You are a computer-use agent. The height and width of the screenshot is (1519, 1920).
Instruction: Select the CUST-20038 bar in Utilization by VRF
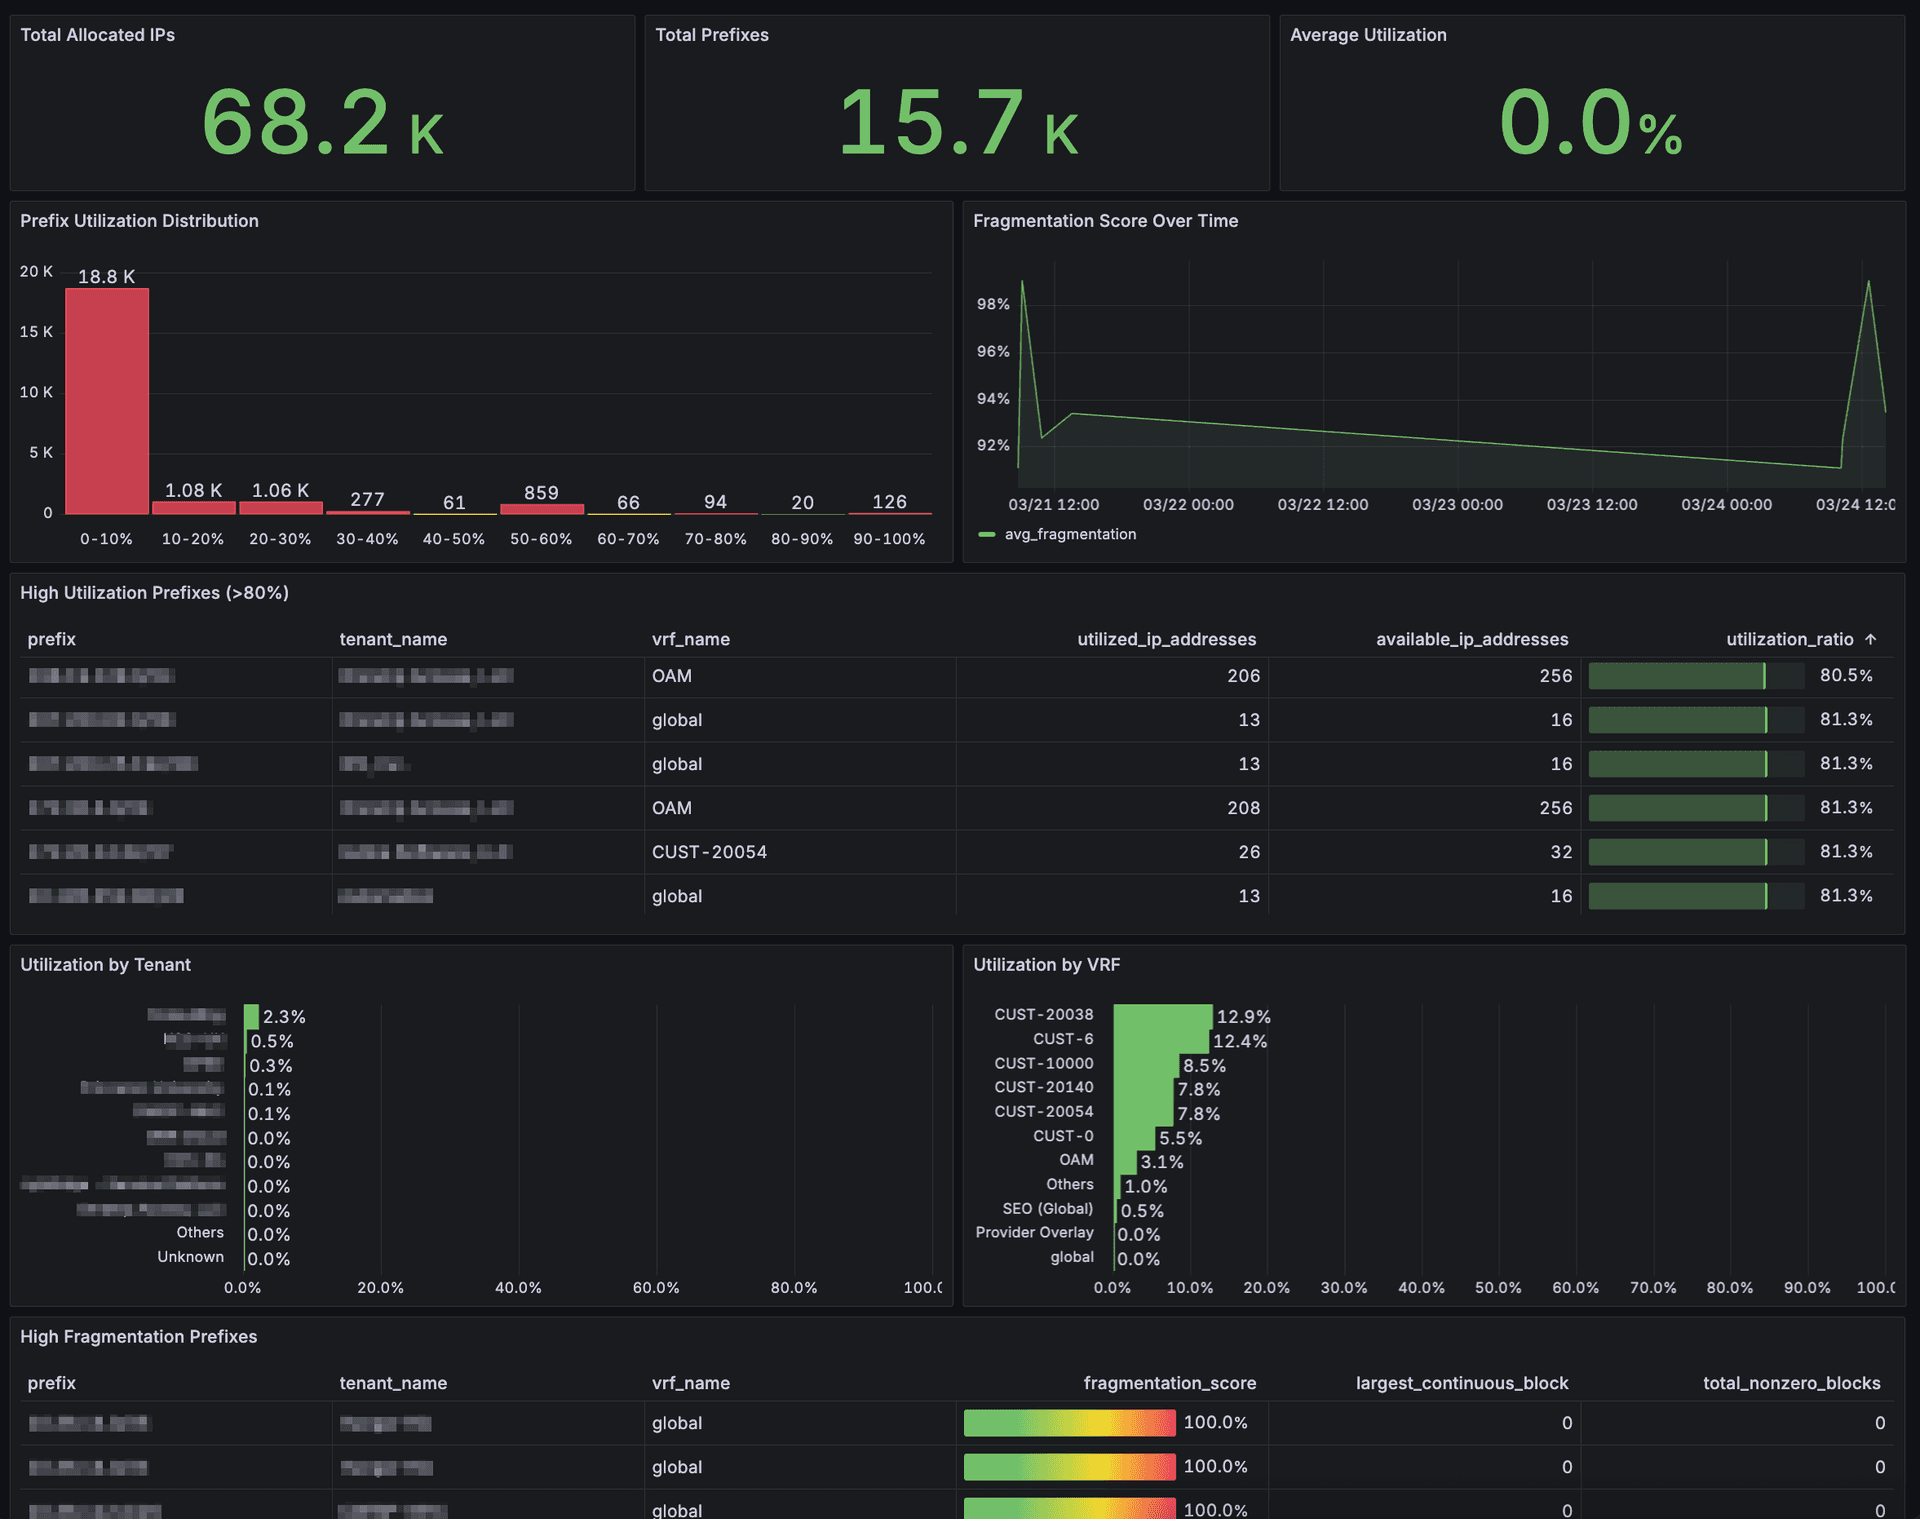click(1160, 1015)
